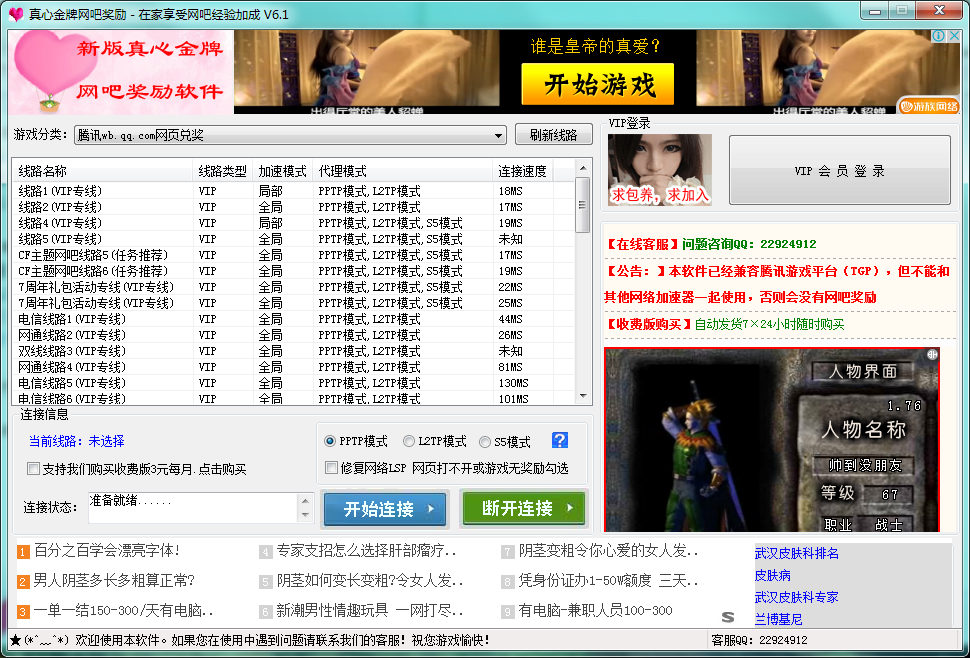970x658 pixels.
Task: Click the VIP 会员登录 button
Action: pos(839,171)
